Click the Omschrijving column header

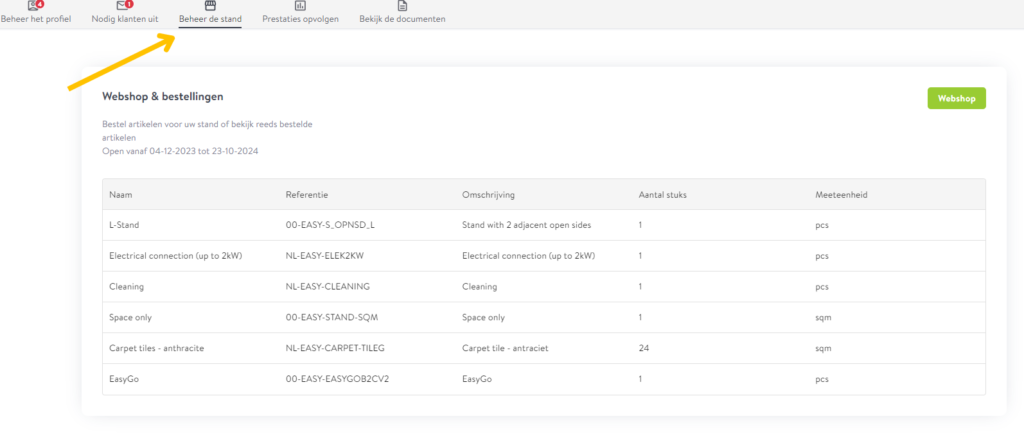pyautogui.click(x=487, y=195)
